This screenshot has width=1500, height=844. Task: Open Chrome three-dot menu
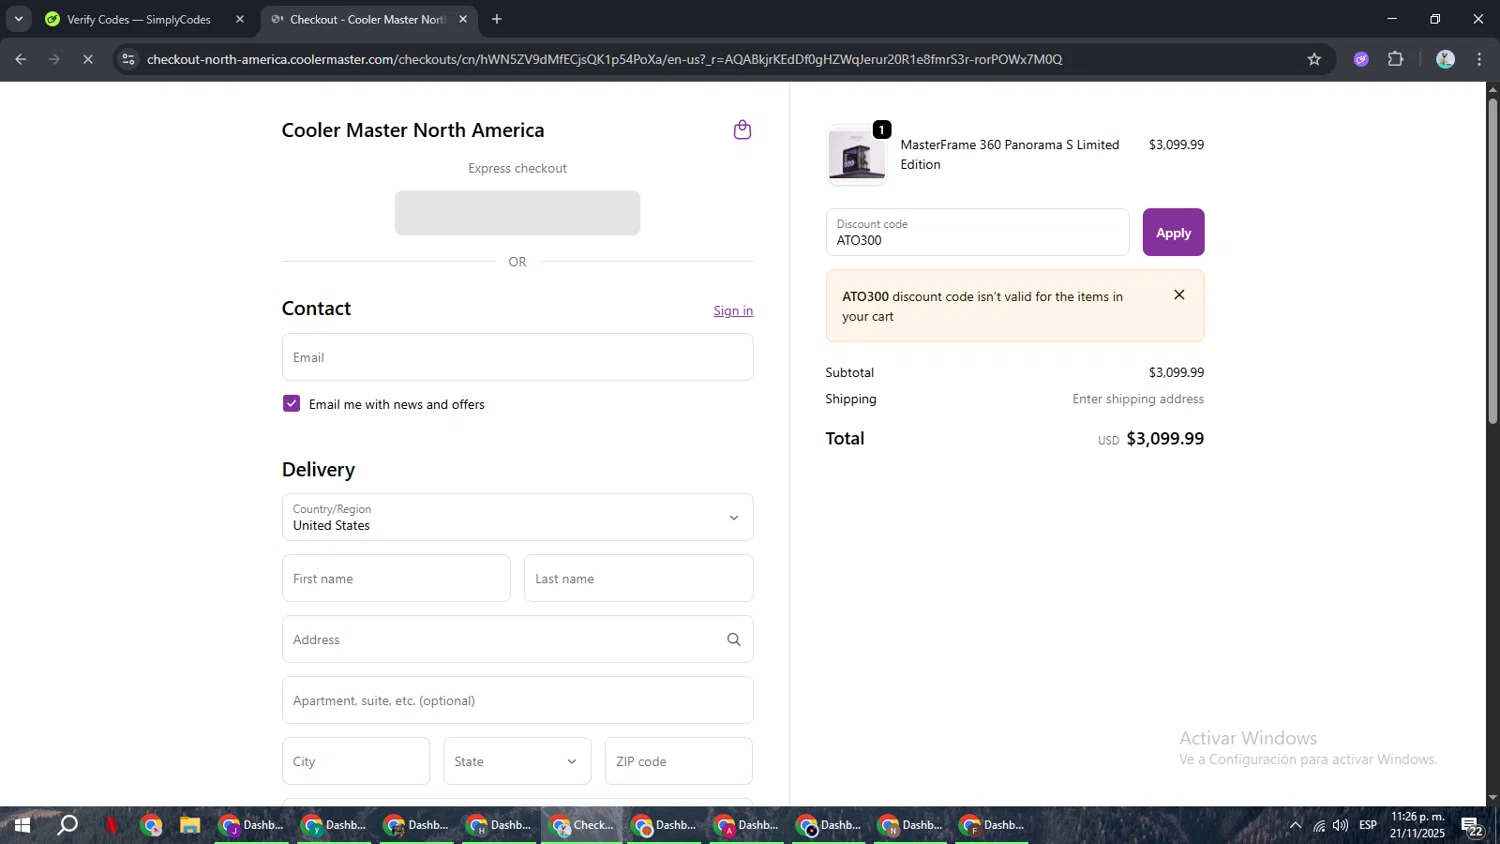(1479, 59)
